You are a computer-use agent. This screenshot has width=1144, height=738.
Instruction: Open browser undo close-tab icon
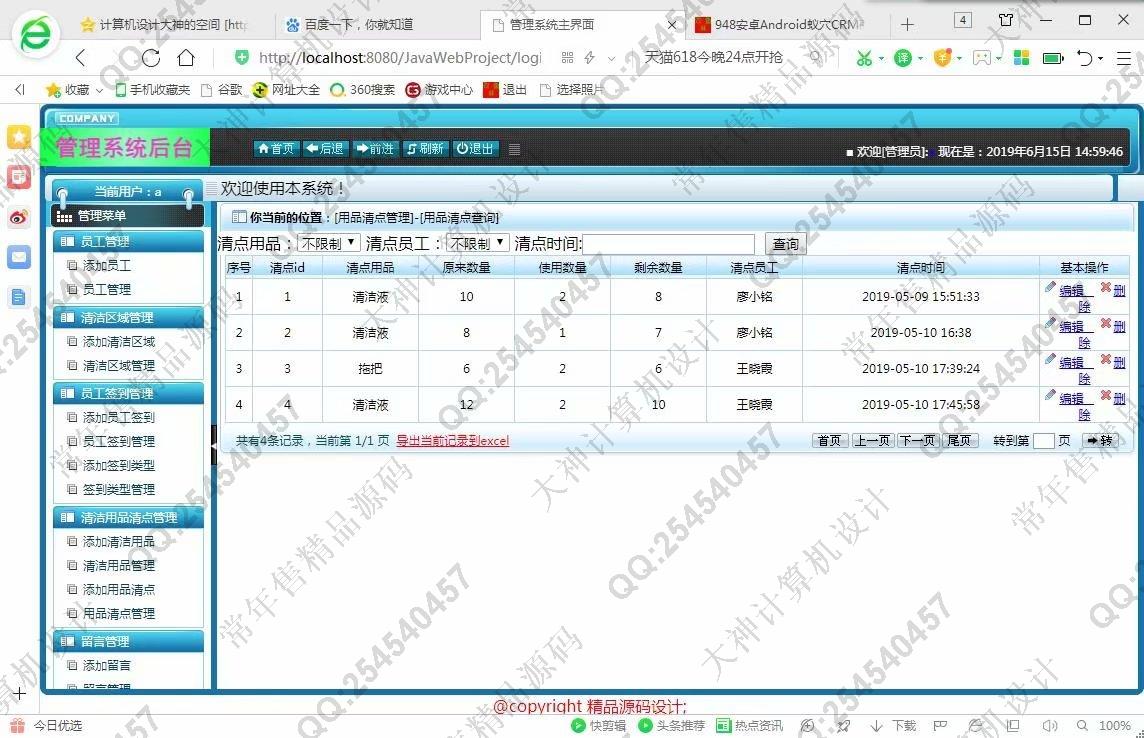point(1085,58)
